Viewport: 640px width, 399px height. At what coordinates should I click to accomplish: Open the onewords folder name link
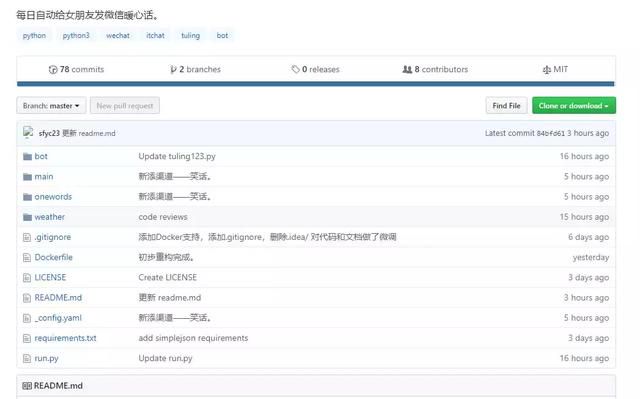[53, 197]
